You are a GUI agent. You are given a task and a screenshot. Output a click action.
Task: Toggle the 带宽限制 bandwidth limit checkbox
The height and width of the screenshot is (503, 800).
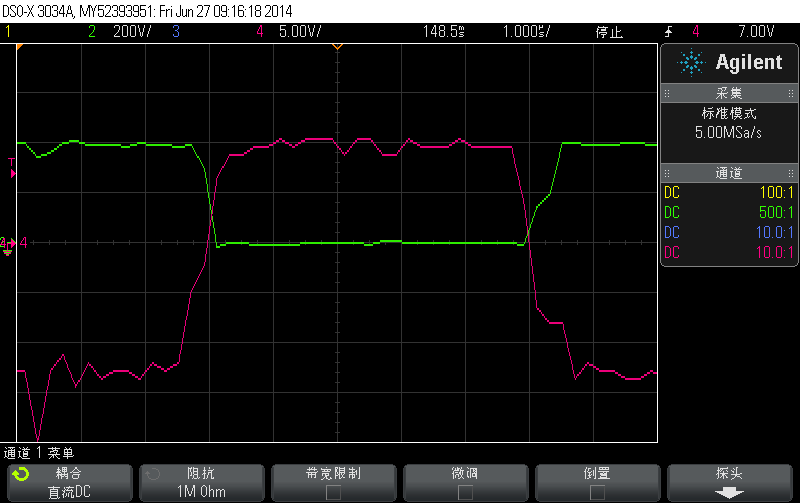coord(333,492)
